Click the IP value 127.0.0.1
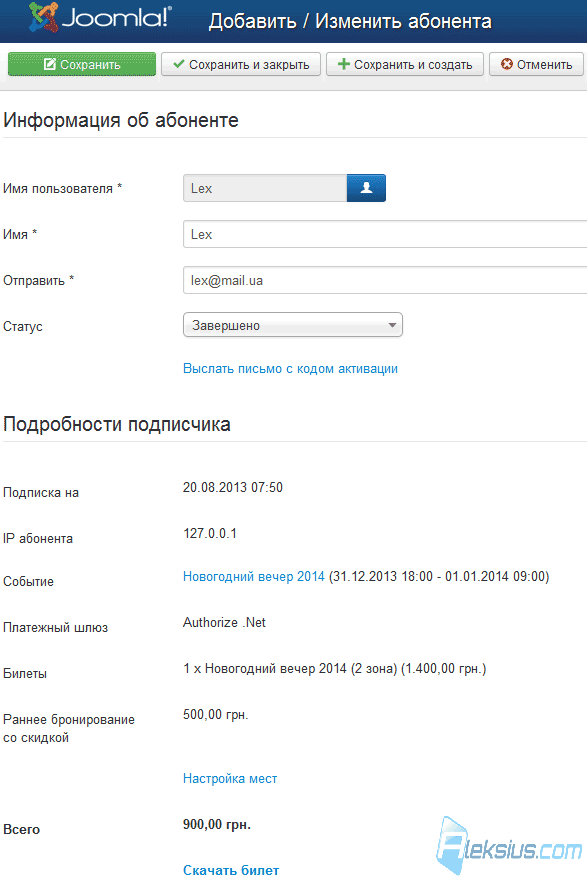The height and width of the screenshot is (881, 587). (x=210, y=533)
